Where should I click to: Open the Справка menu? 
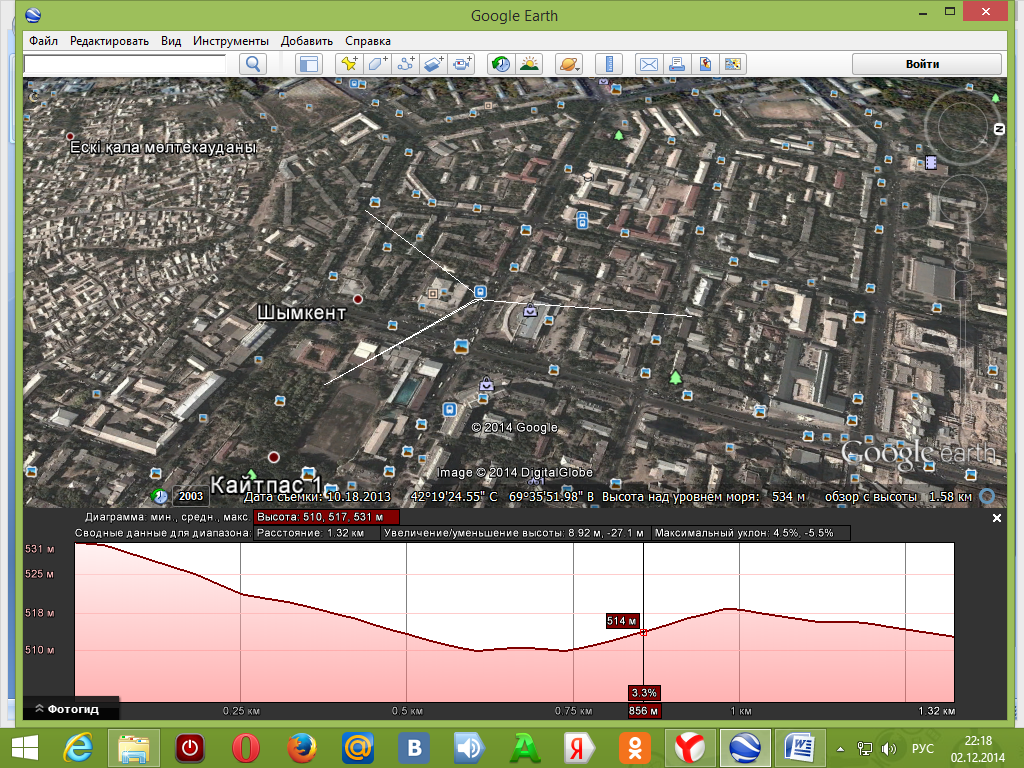(368, 40)
